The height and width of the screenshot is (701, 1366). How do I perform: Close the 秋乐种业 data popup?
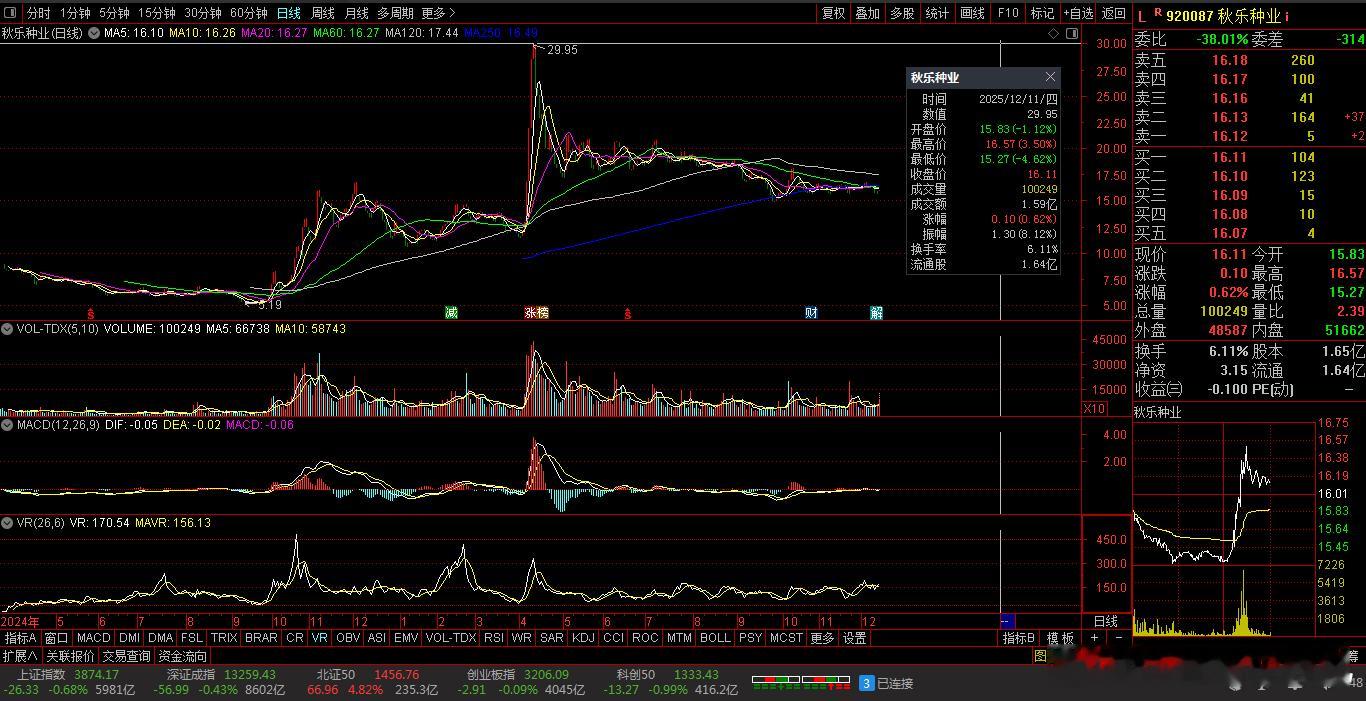coord(1050,77)
